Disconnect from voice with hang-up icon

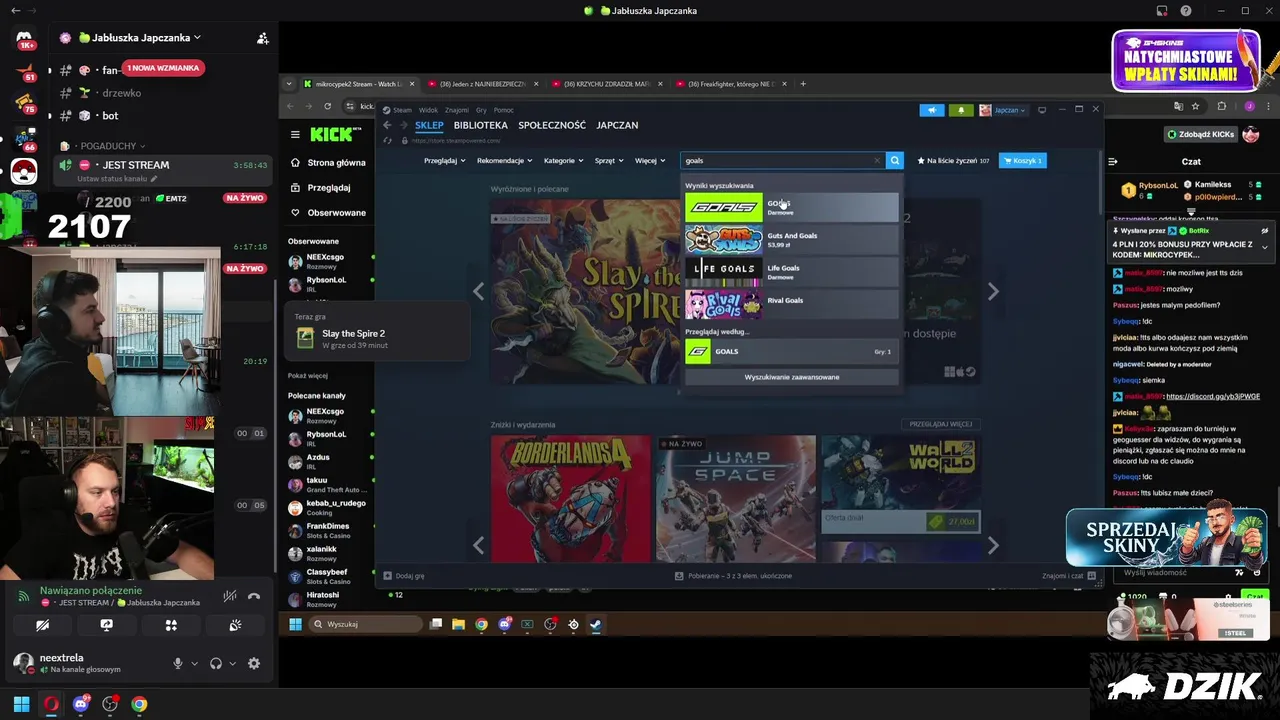[x=254, y=596]
